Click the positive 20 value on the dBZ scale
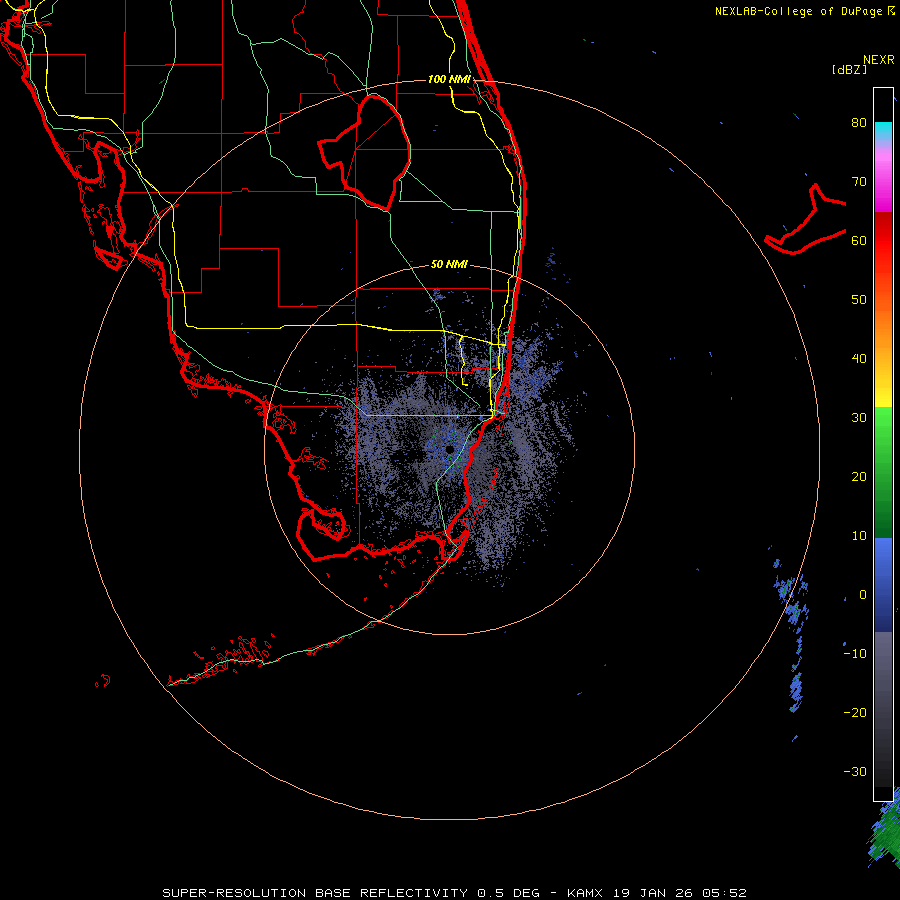The height and width of the screenshot is (900, 900). click(x=859, y=477)
